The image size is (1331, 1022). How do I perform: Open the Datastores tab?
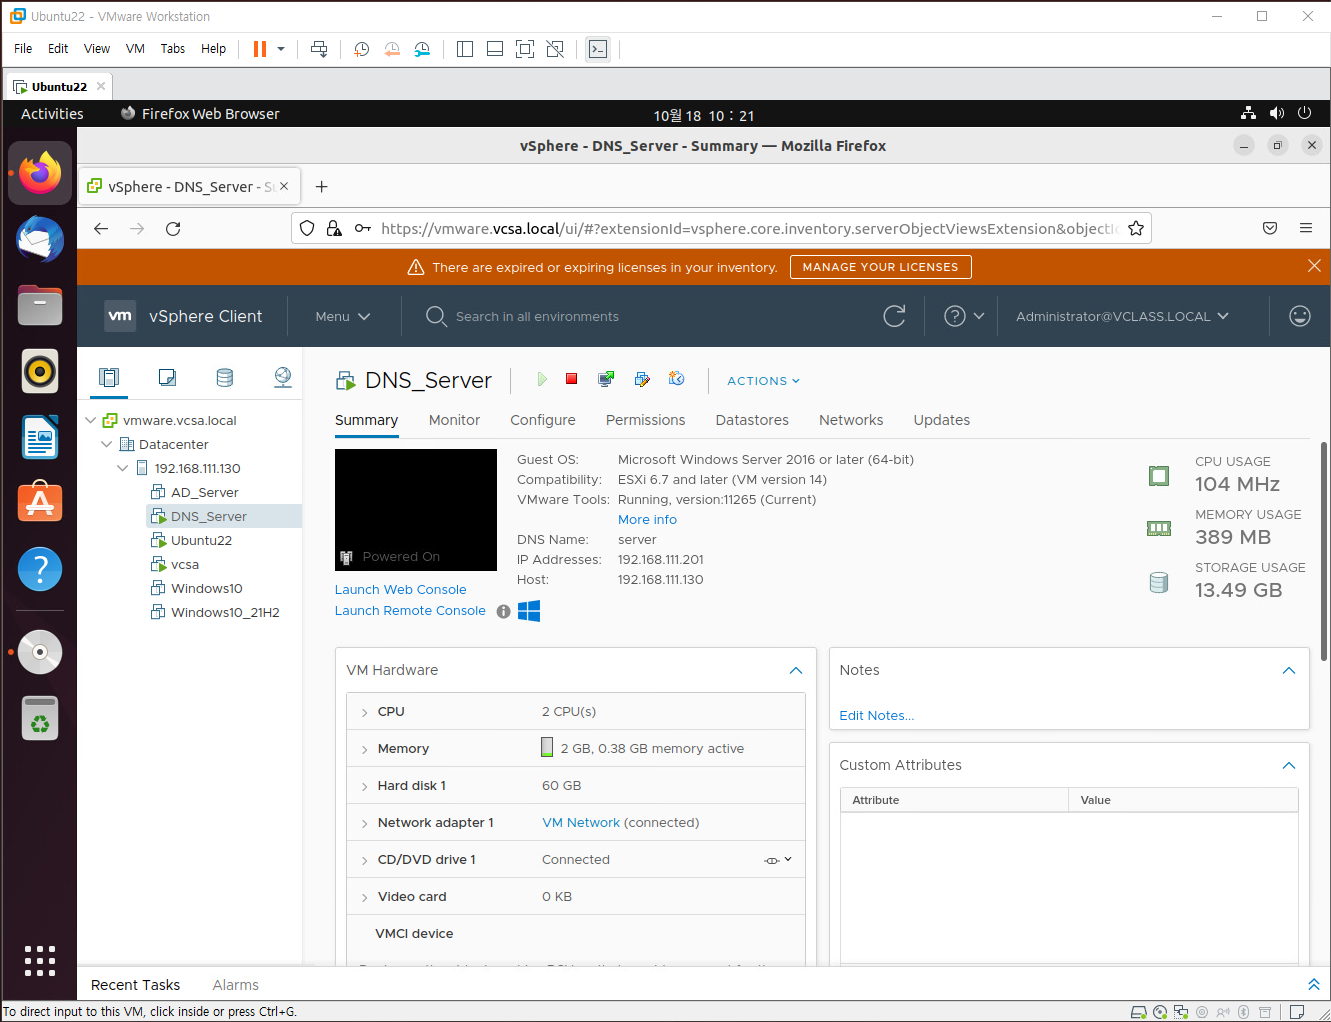[752, 420]
